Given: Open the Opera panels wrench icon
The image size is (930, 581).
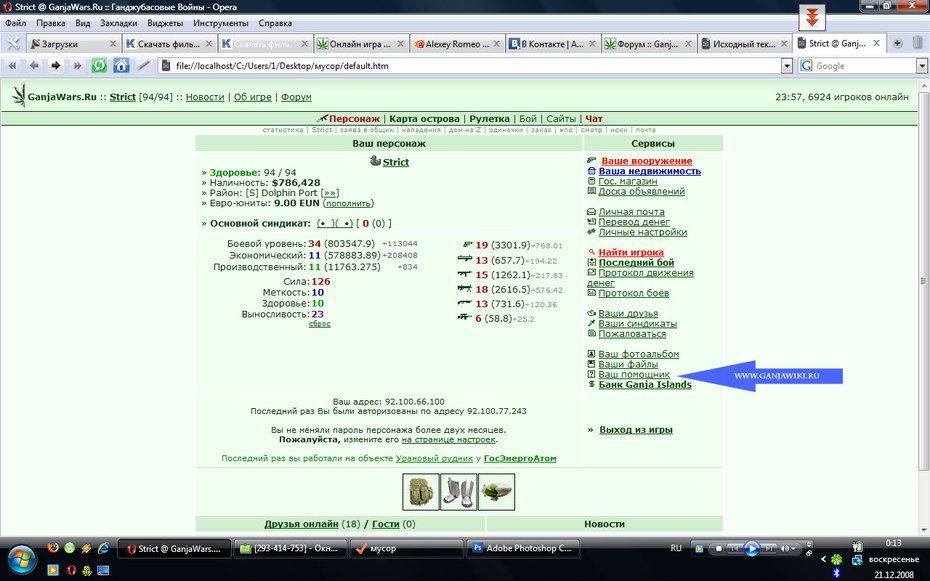Looking at the screenshot, I should (x=13, y=43).
